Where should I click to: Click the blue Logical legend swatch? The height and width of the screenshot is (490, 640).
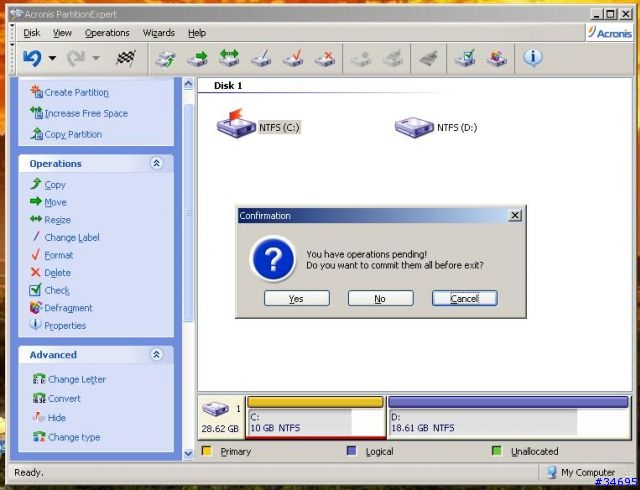point(351,451)
